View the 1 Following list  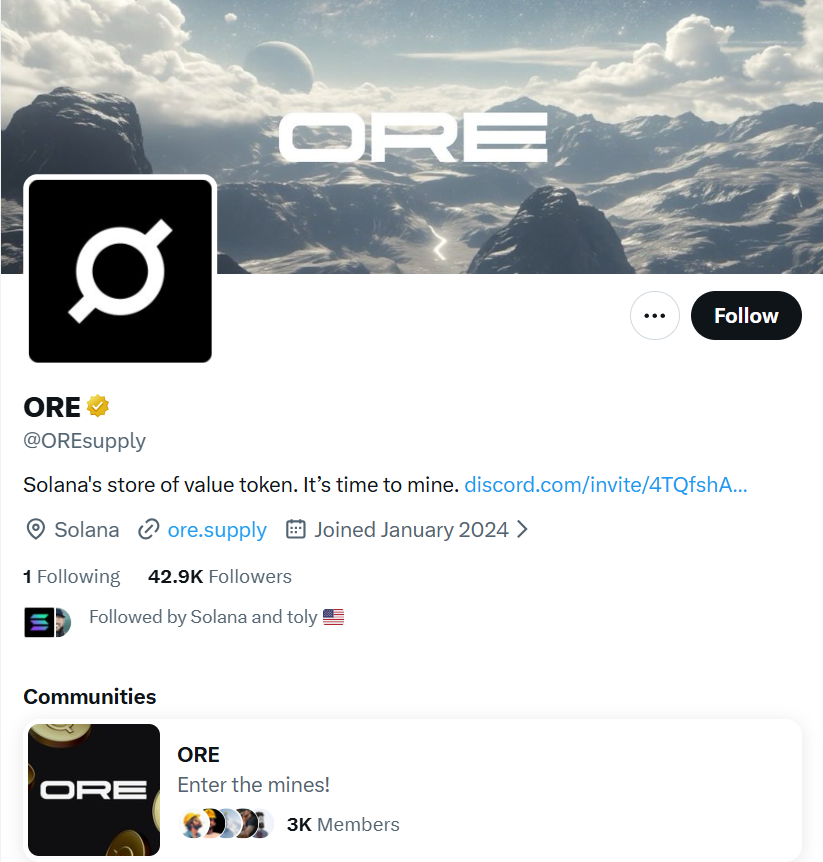pyautogui.click(x=71, y=577)
